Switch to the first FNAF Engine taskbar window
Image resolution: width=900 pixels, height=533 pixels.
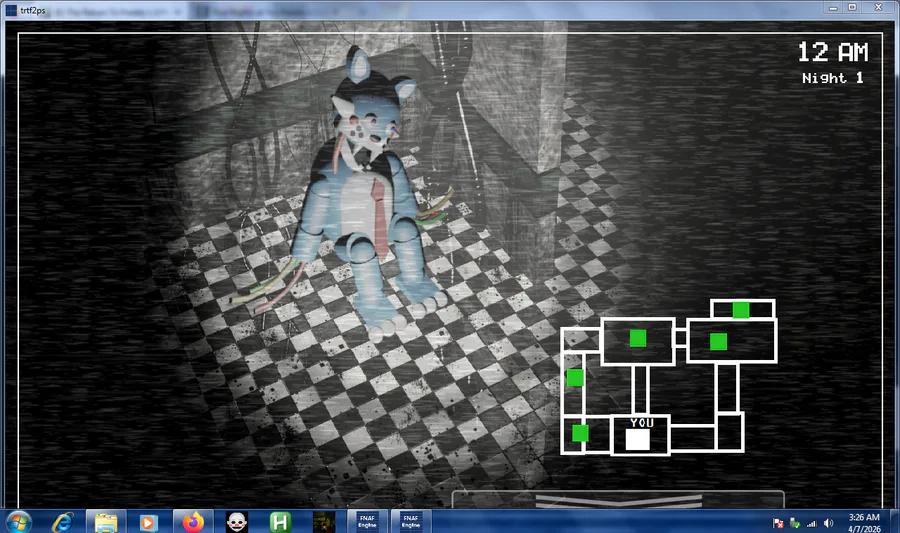click(x=367, y=522)
